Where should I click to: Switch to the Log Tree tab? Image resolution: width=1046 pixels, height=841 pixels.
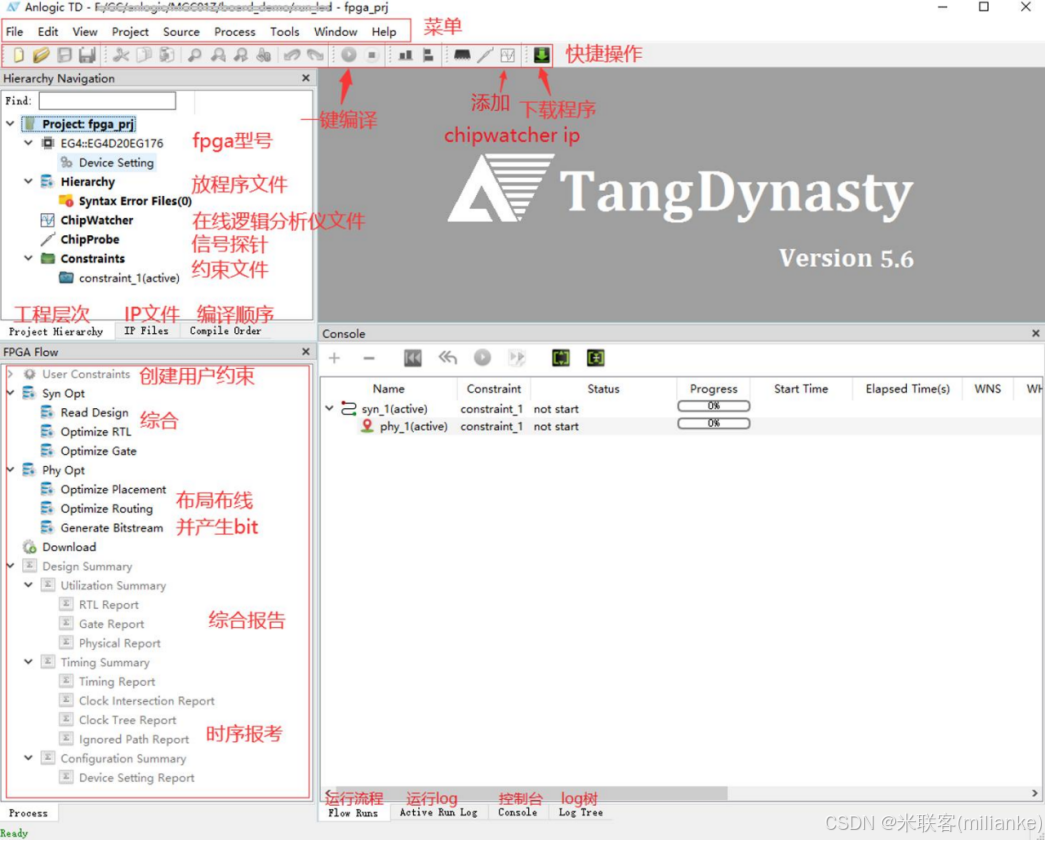coord(580,812)
